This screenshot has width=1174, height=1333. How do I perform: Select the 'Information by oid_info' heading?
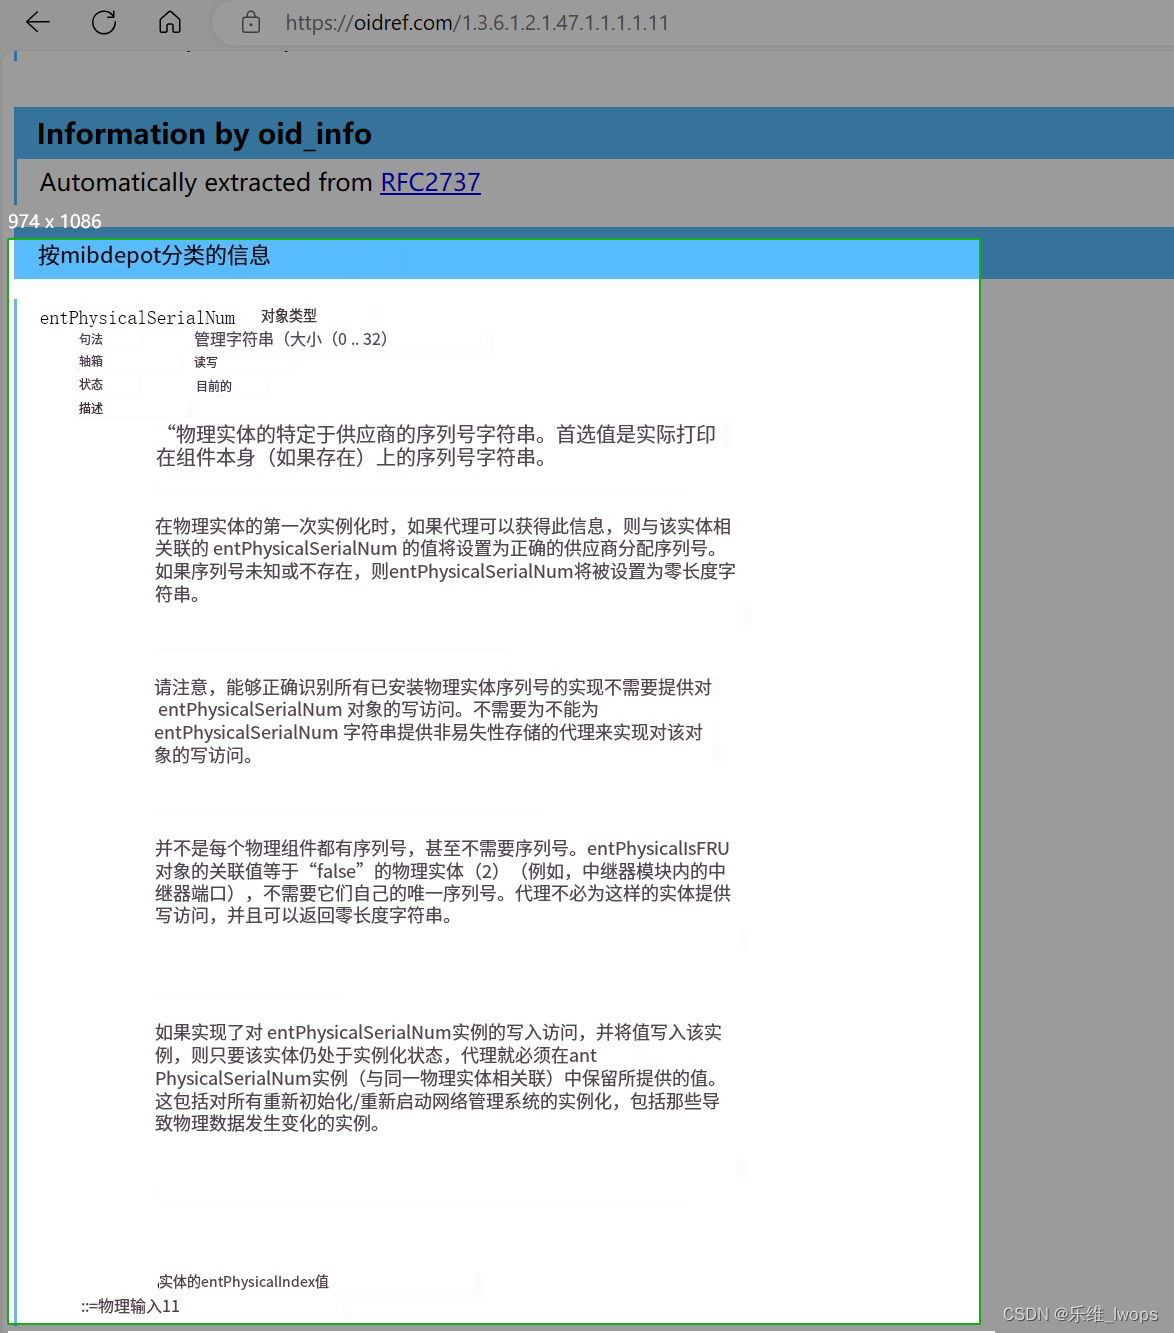[204, 134]
